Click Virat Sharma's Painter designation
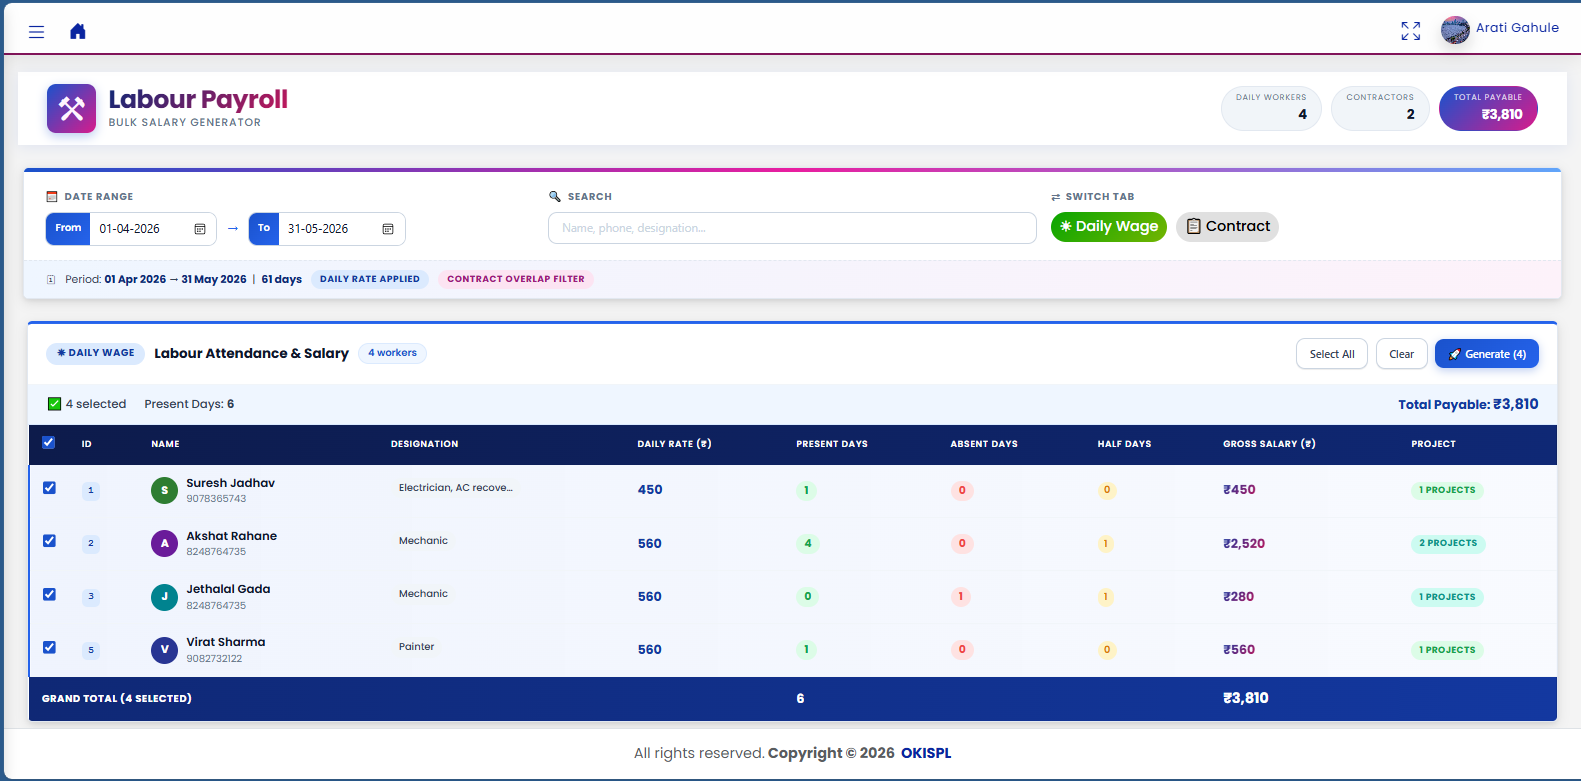The image size is (1581, 781). click(416, 647)
